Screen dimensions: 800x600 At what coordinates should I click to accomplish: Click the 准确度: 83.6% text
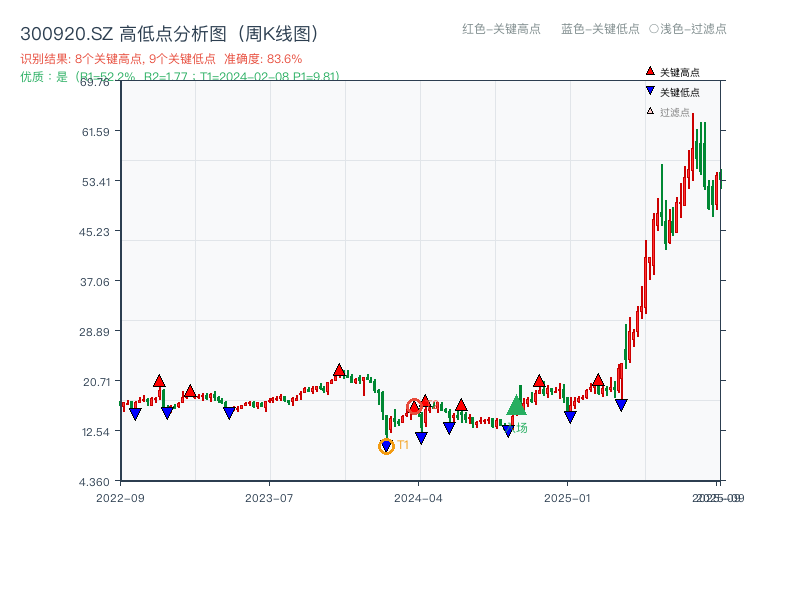(263, 59)
